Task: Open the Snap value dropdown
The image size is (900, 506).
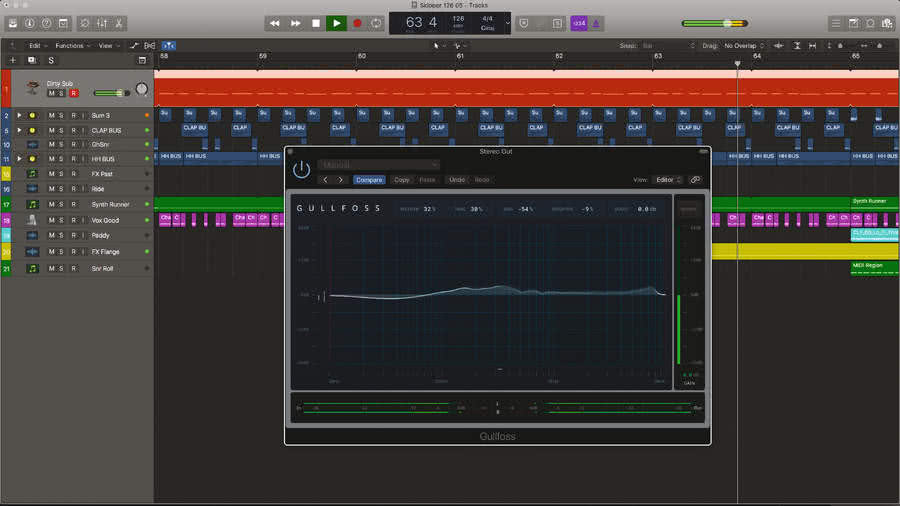Action: (669, 45)
